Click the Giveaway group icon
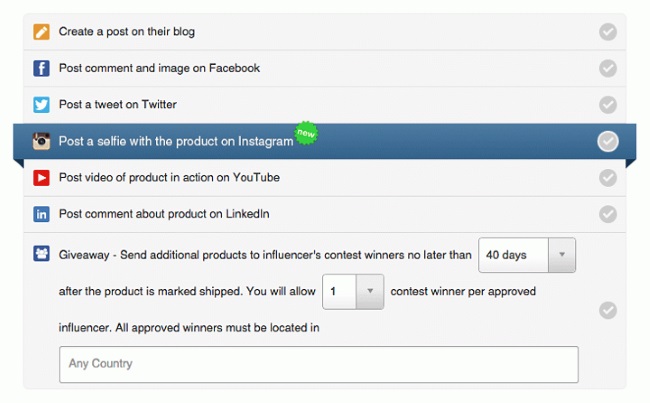The height and width of the screenshot is (403, 650). point(41,254)
